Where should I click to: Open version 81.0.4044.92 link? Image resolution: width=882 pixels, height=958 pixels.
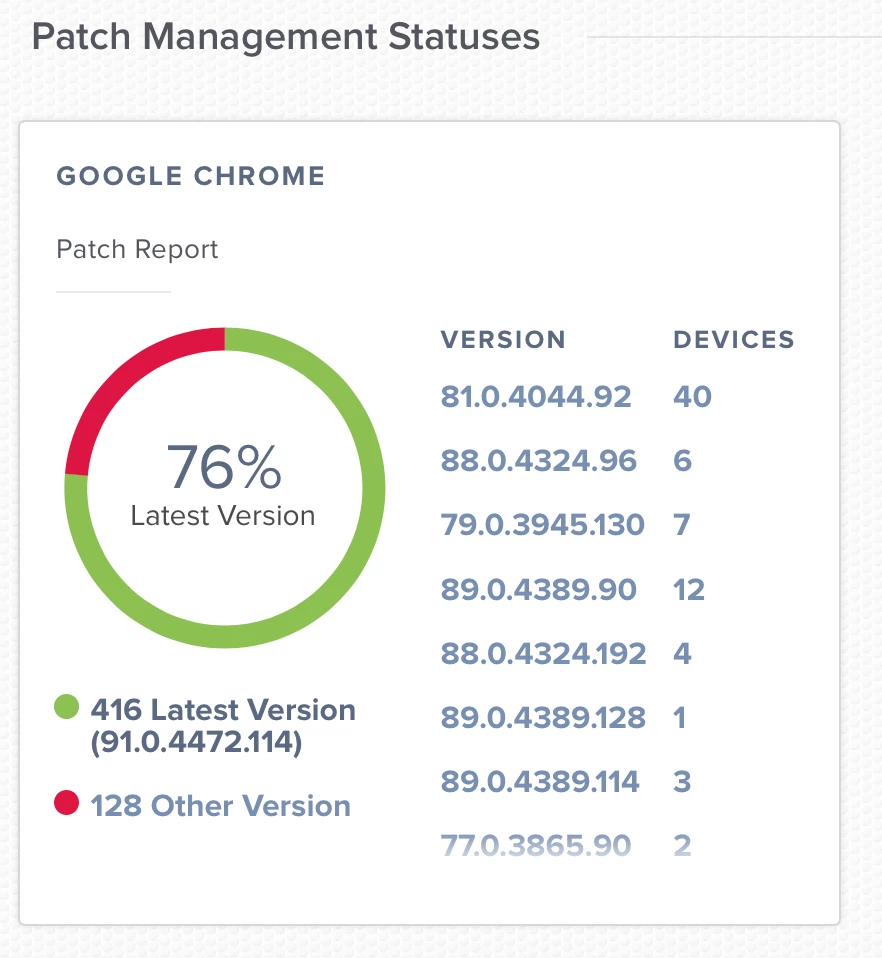[x=536, y=397]
